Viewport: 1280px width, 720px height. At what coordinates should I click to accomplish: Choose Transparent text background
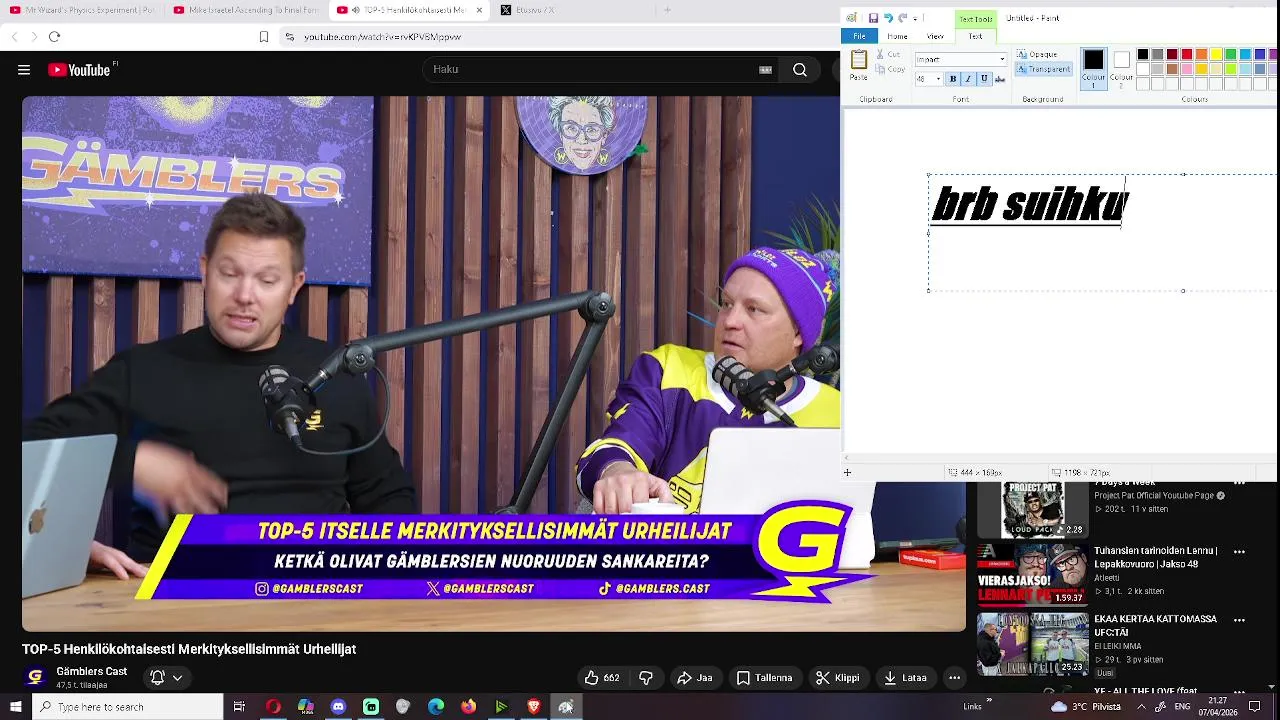(1043, 69)
